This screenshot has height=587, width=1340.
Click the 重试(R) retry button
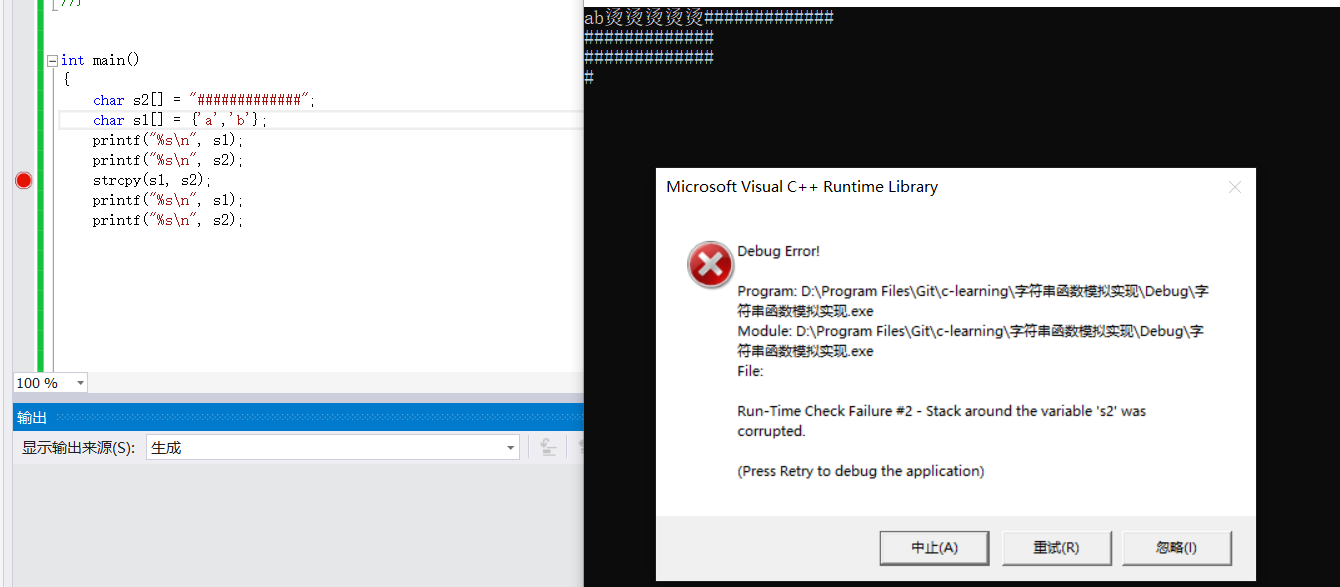coord(1056,547)
